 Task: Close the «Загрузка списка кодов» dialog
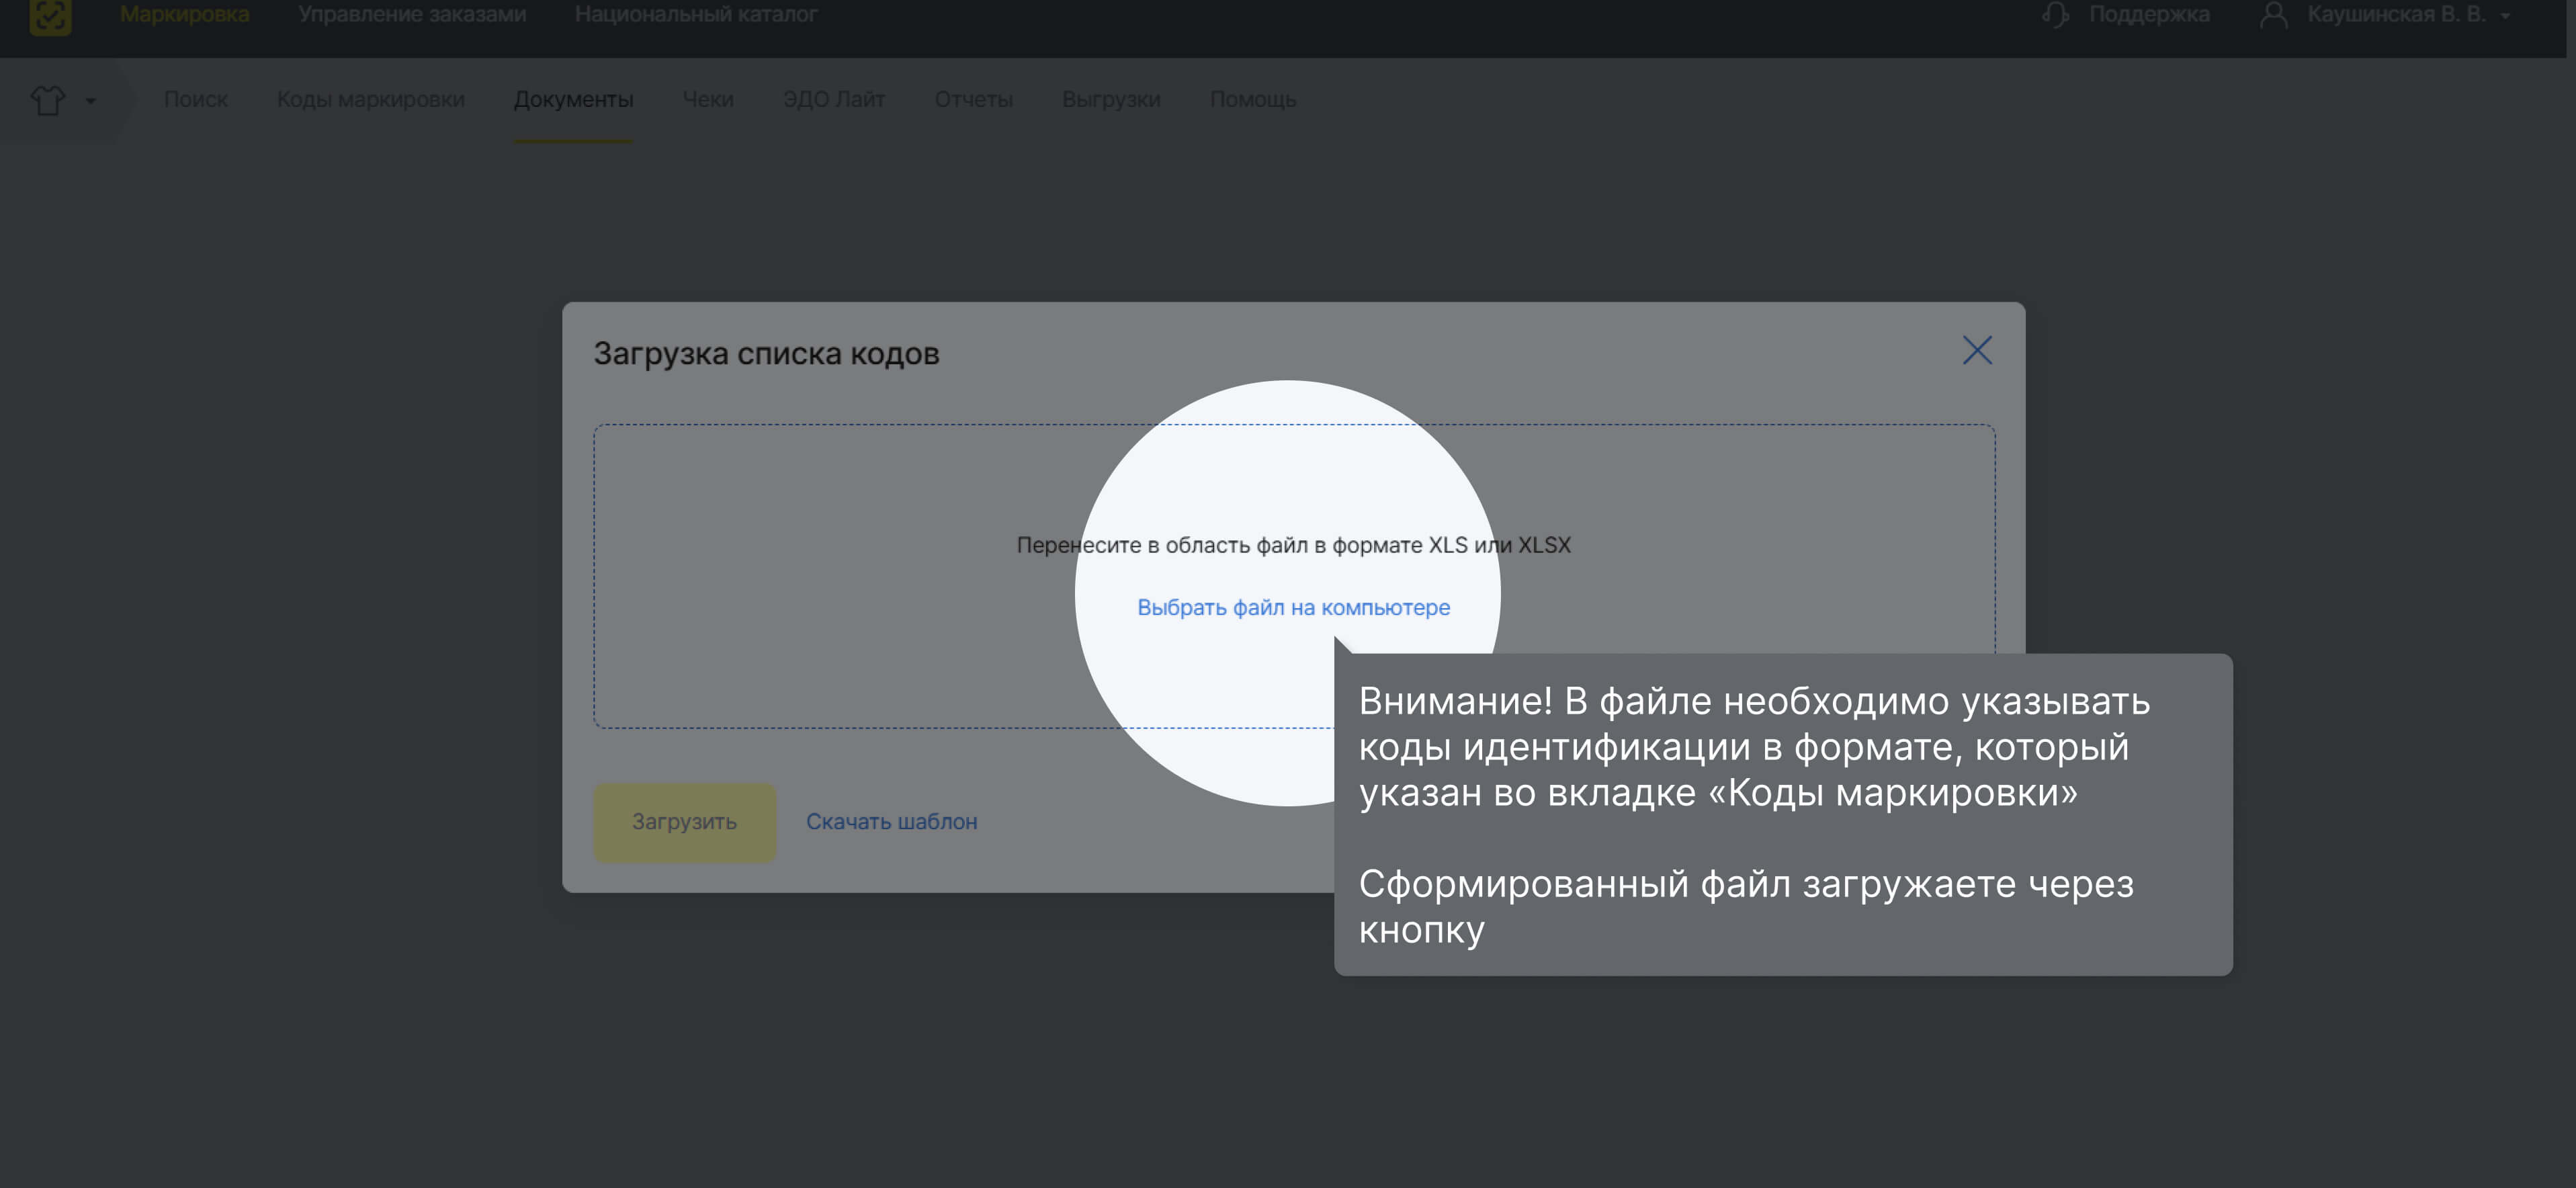[x=1978, y=351]
